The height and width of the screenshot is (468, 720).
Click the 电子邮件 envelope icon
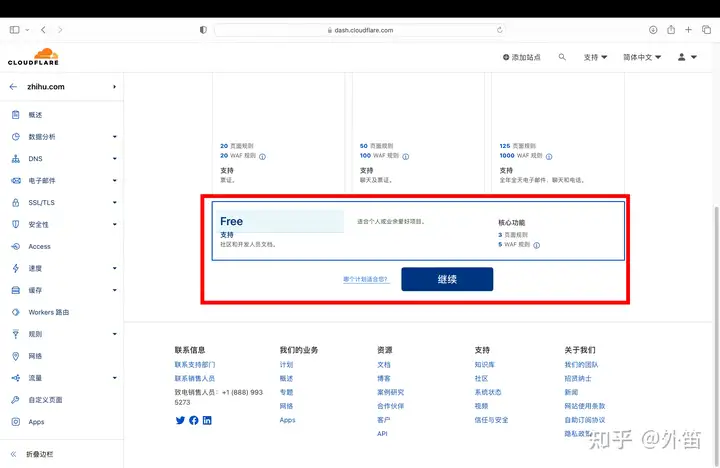point(16,180)
